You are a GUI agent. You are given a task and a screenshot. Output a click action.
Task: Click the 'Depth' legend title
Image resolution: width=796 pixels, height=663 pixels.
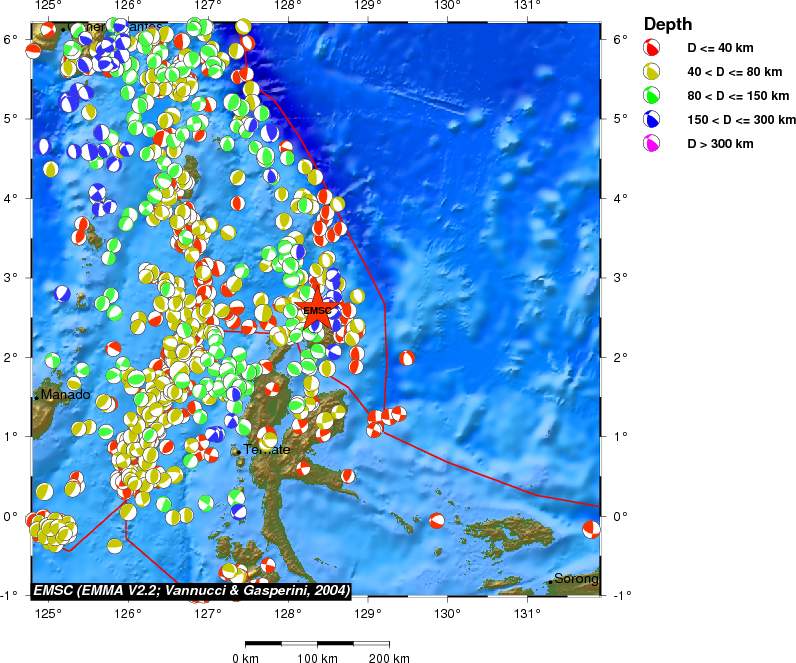667,24
